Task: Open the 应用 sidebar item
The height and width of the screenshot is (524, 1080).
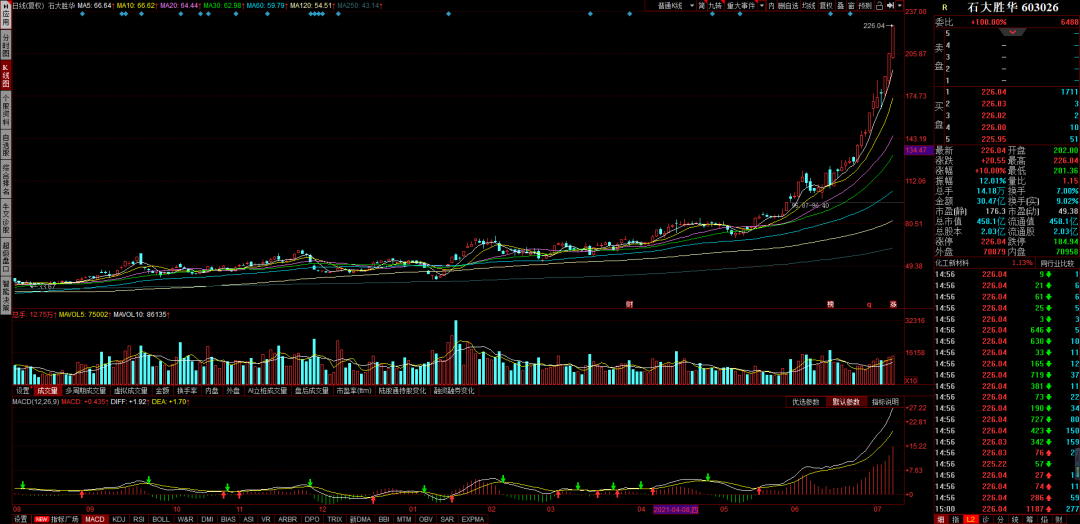Action: (6, 14)
